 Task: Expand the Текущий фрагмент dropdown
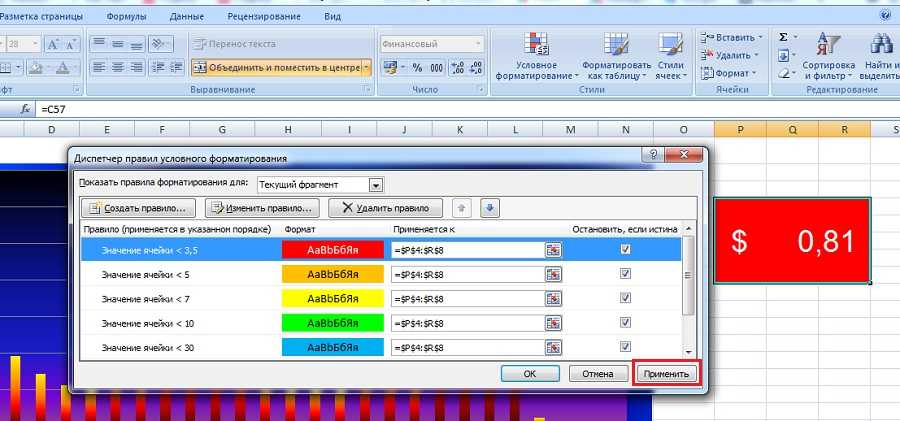tap(375, 185)
